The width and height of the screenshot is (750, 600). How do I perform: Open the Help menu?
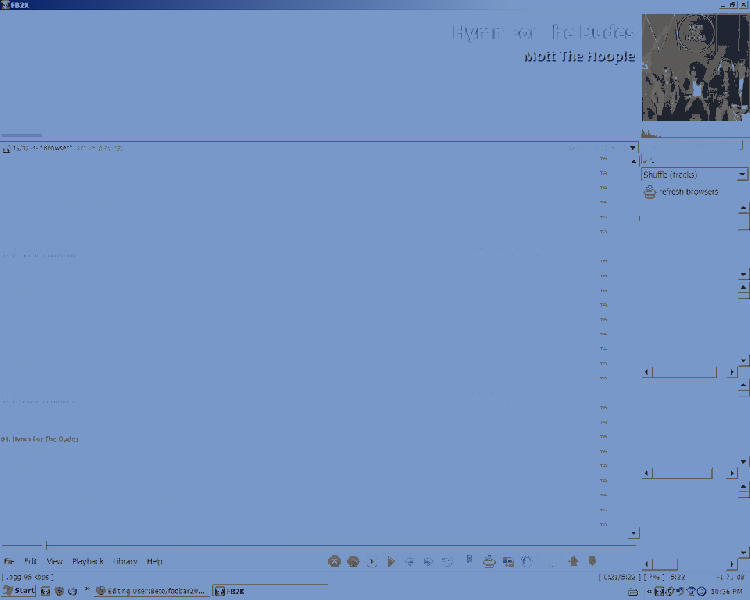[155, 561]
